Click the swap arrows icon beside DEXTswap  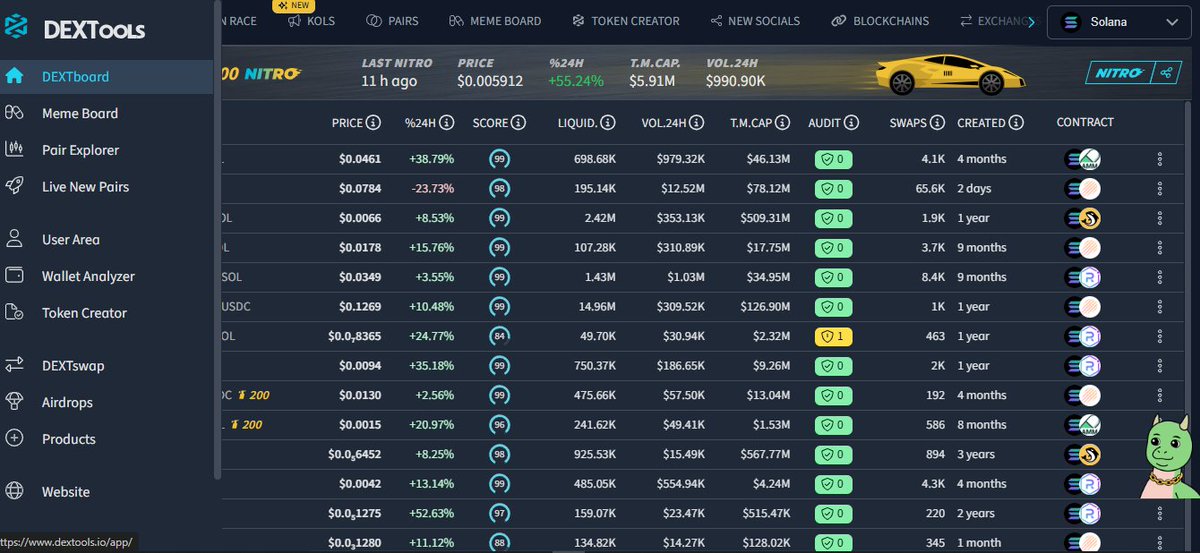[15, 366]
